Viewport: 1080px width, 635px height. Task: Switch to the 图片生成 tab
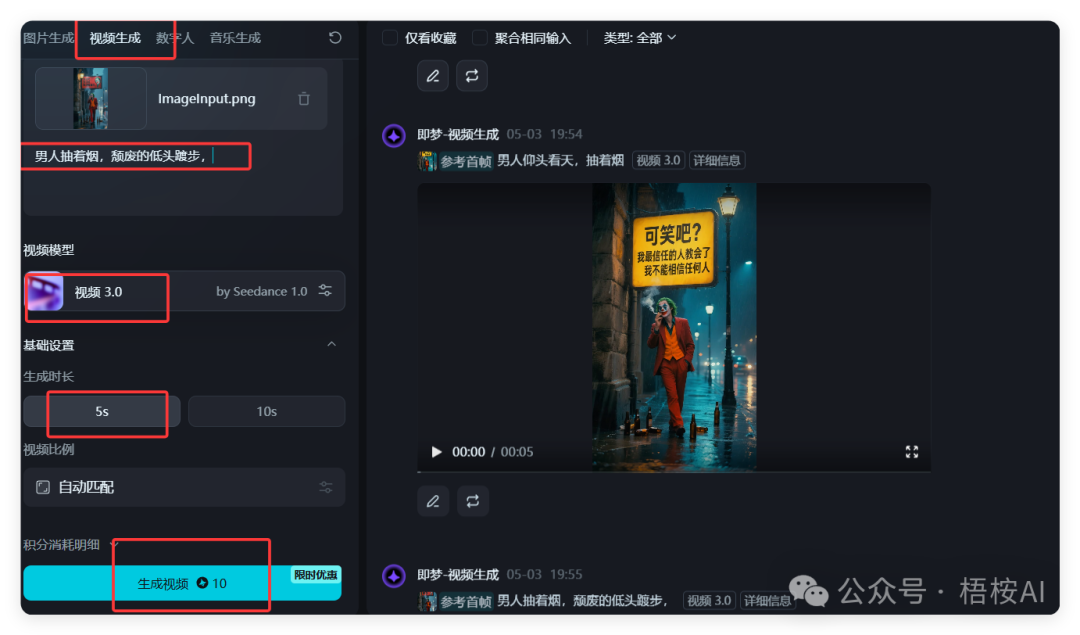pos(48,38)
